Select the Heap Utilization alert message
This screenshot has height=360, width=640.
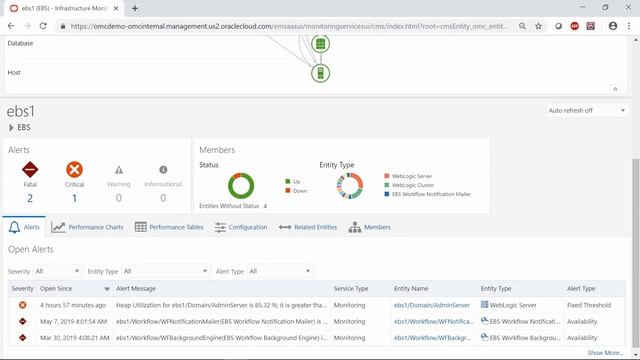tap(221, 305)
